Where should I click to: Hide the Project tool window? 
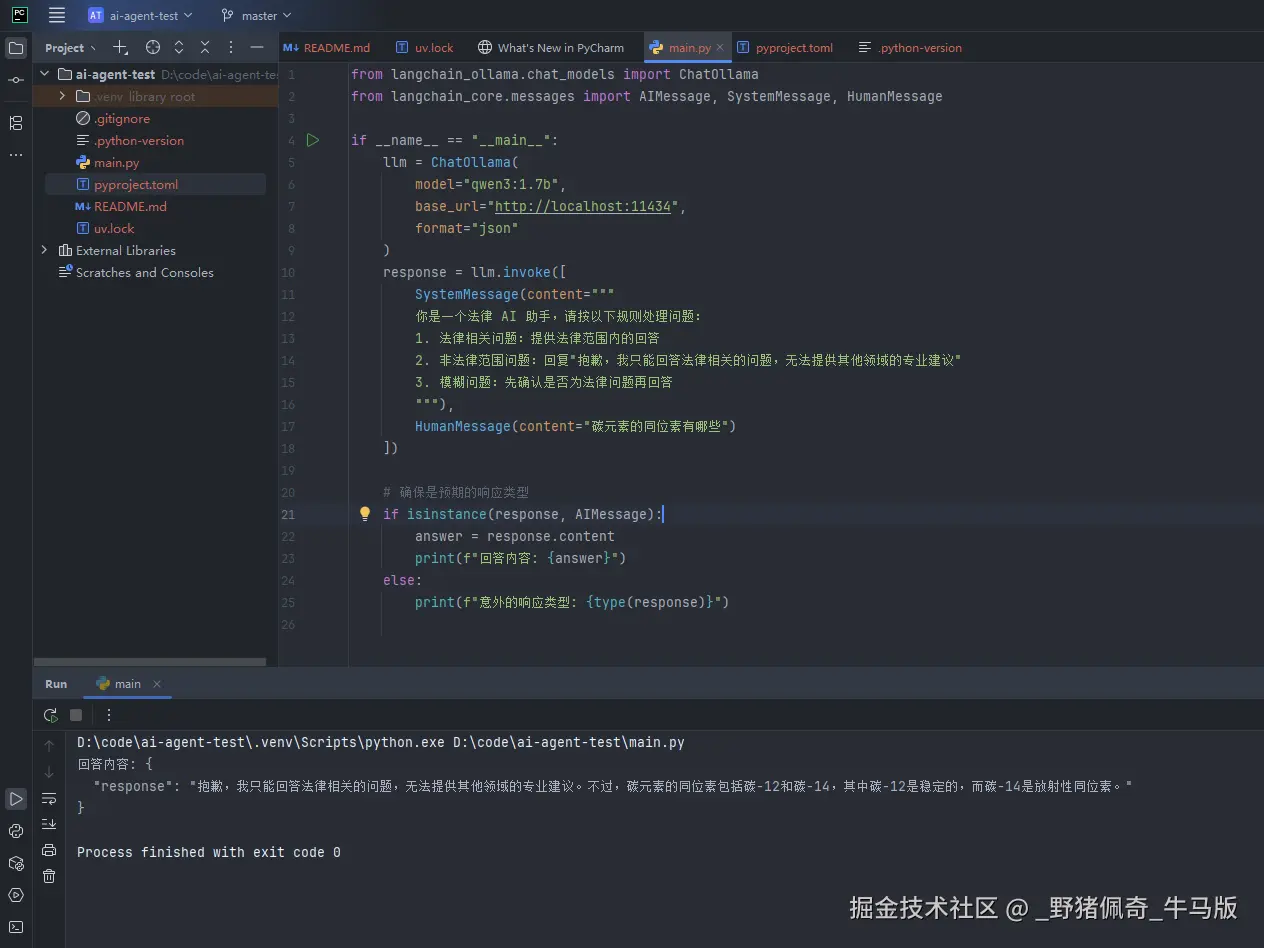tap(257, 47)
